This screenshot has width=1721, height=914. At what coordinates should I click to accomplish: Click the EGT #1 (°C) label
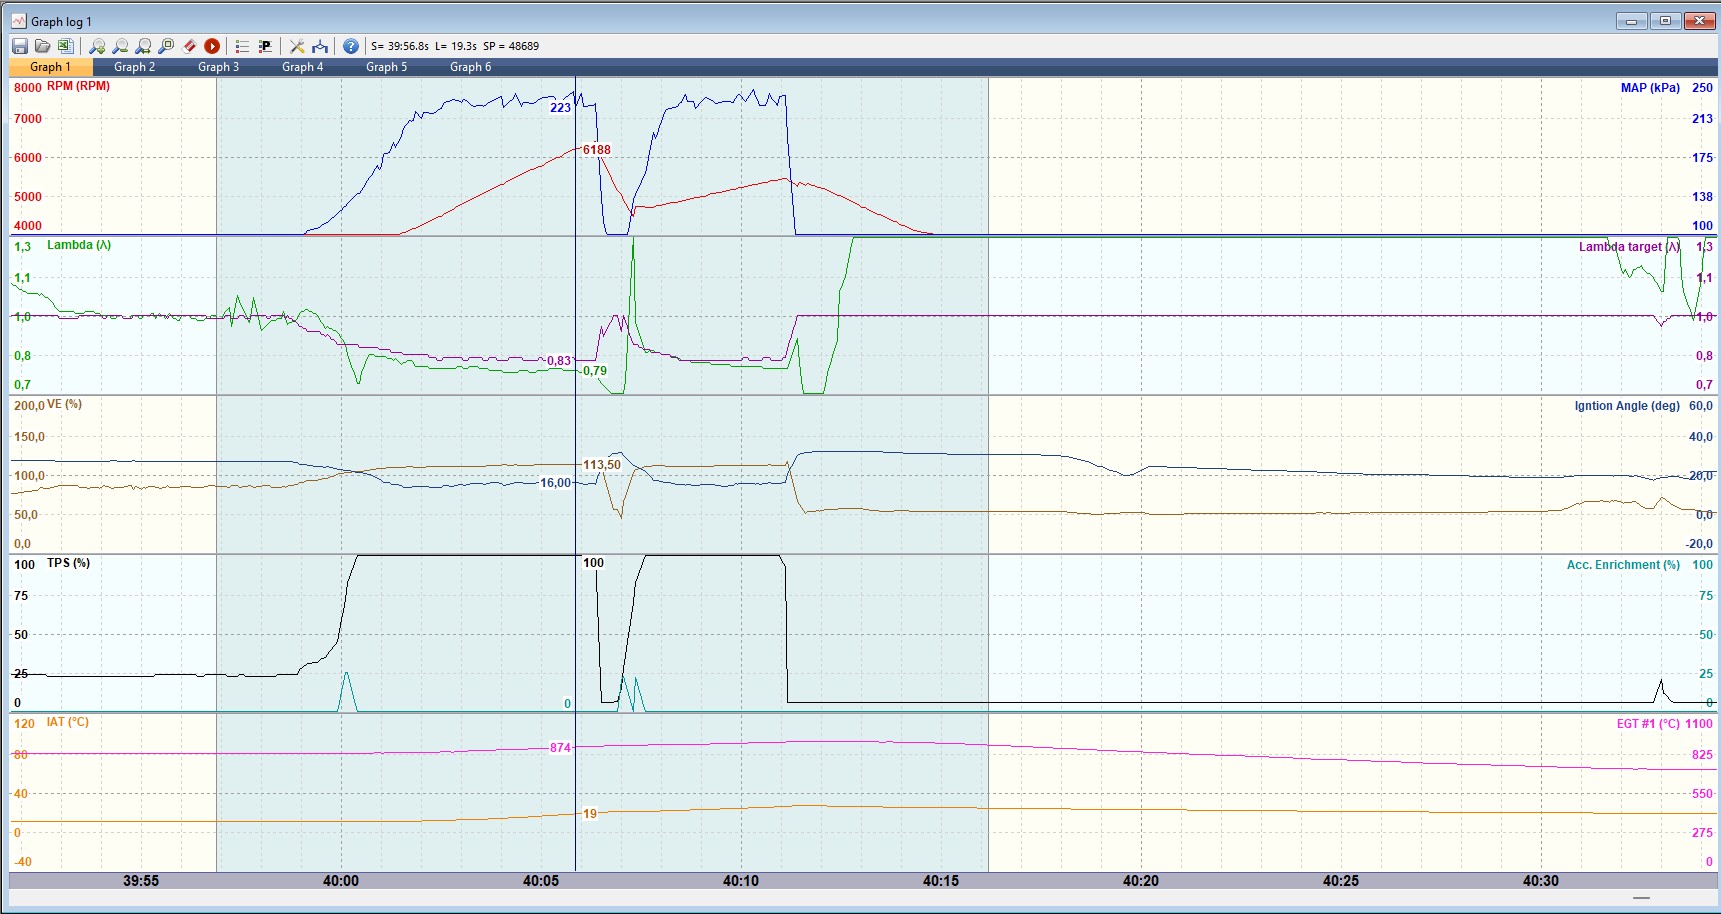[1648, 724]
